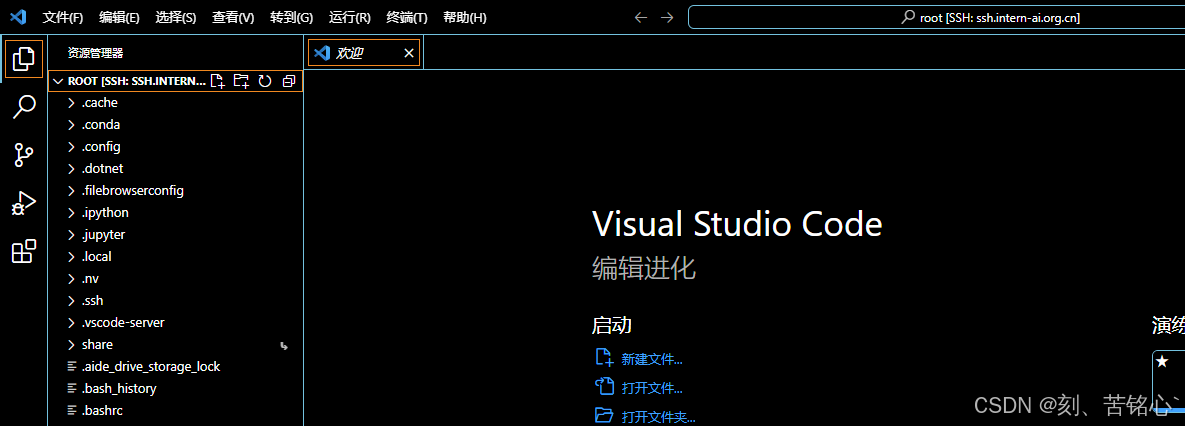The width and height of the screenshot is (1185, 426).
Task: Expand the .conda folder
Action: pyautogui.click(x=175, y=125)
